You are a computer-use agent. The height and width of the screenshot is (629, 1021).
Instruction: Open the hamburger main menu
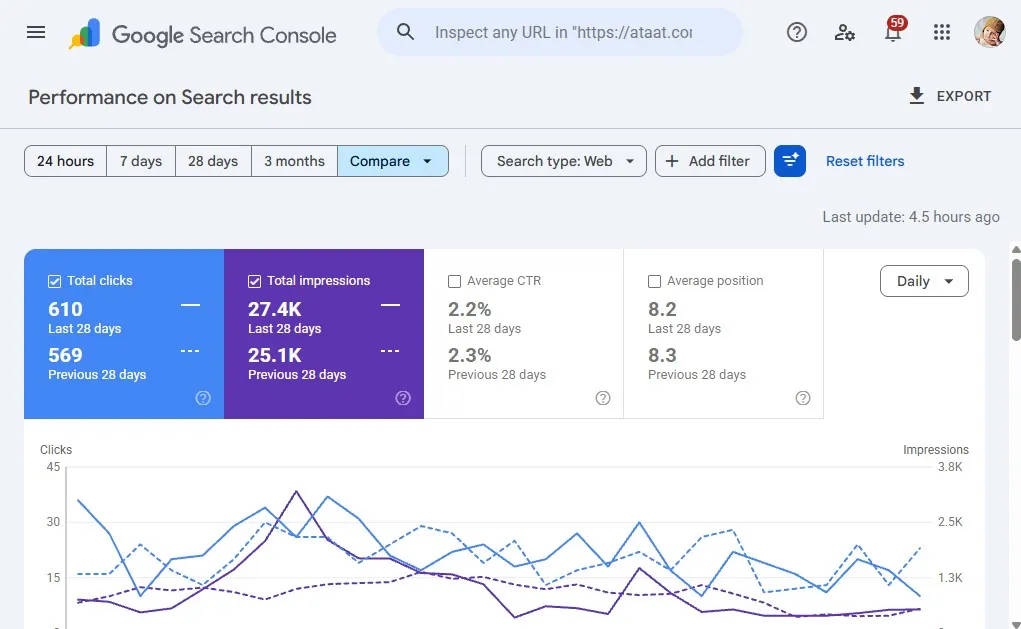(x=36, y=32)
